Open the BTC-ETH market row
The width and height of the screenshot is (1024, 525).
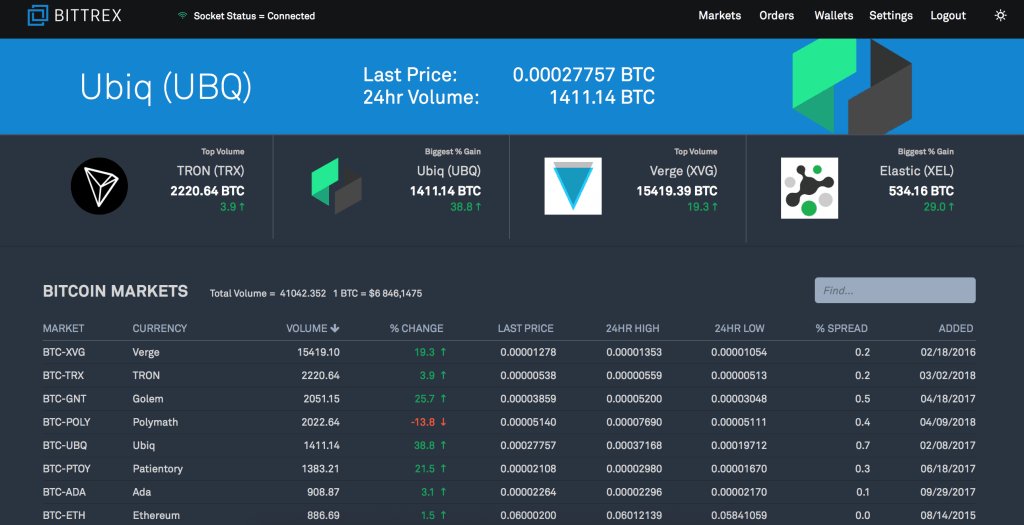click(x=509, y=515)
